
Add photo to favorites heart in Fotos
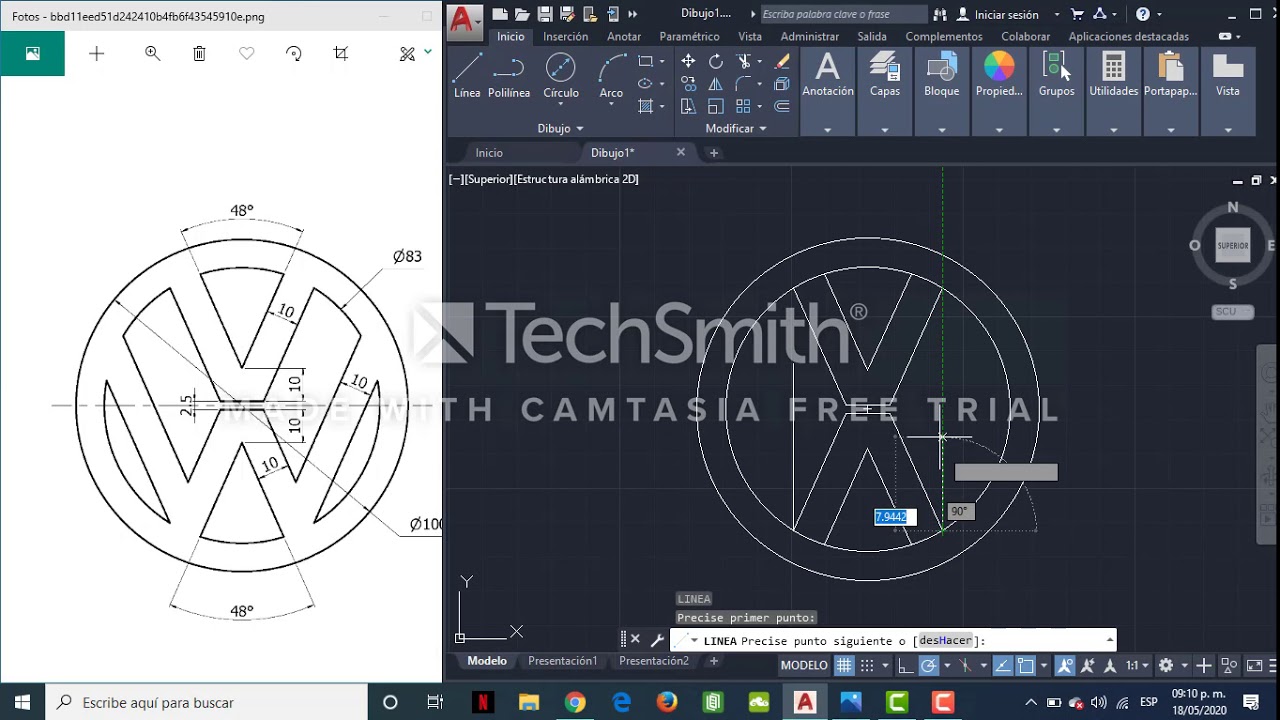246,54
